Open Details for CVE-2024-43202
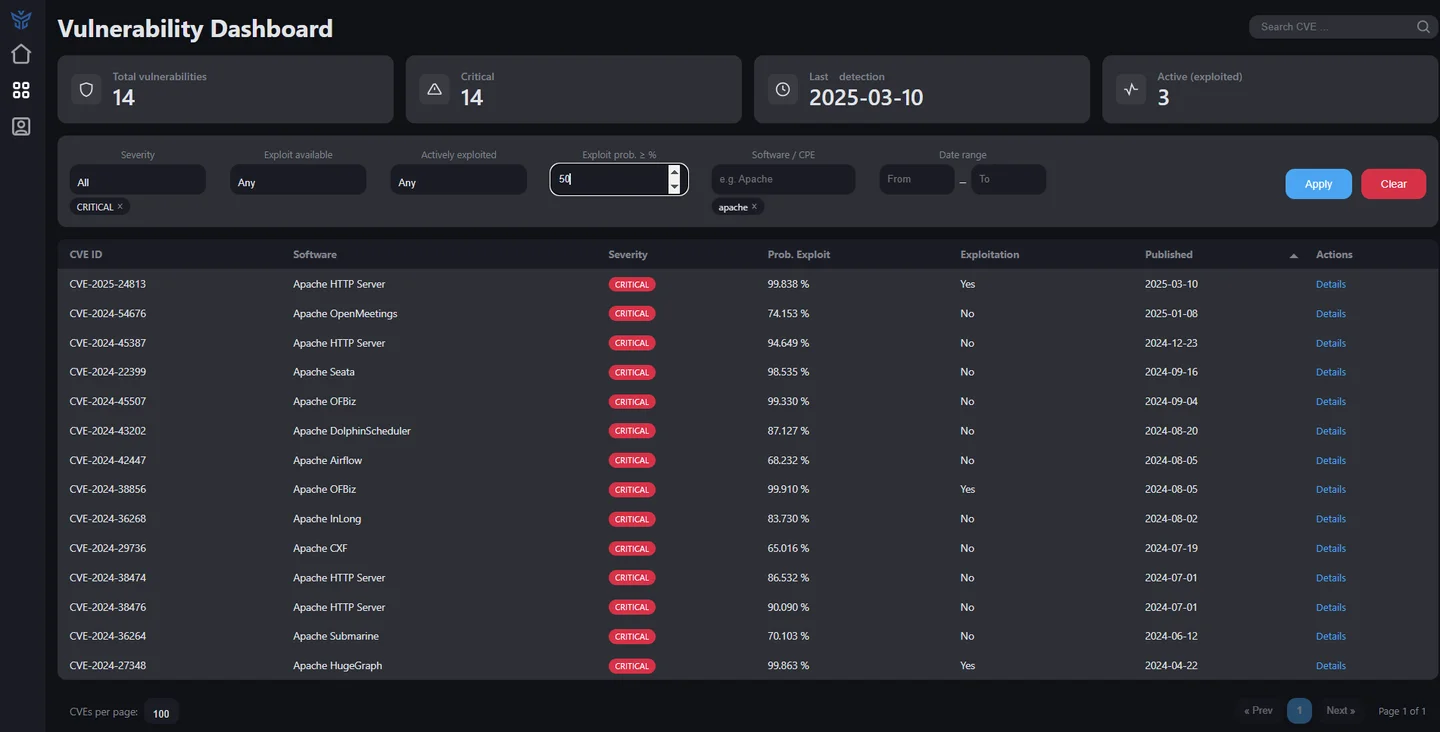 point(1331,431)
